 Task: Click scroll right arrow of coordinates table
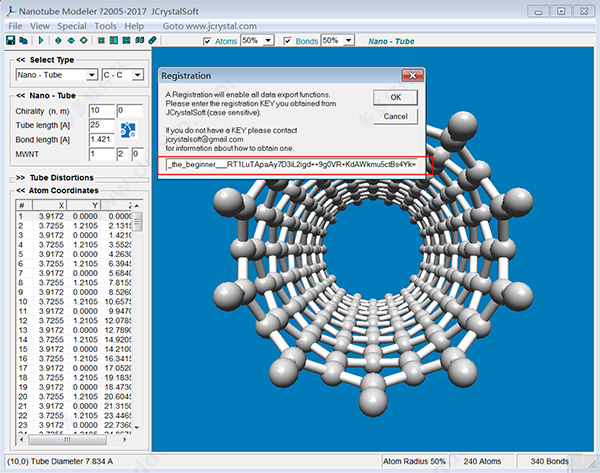(125, 440)
